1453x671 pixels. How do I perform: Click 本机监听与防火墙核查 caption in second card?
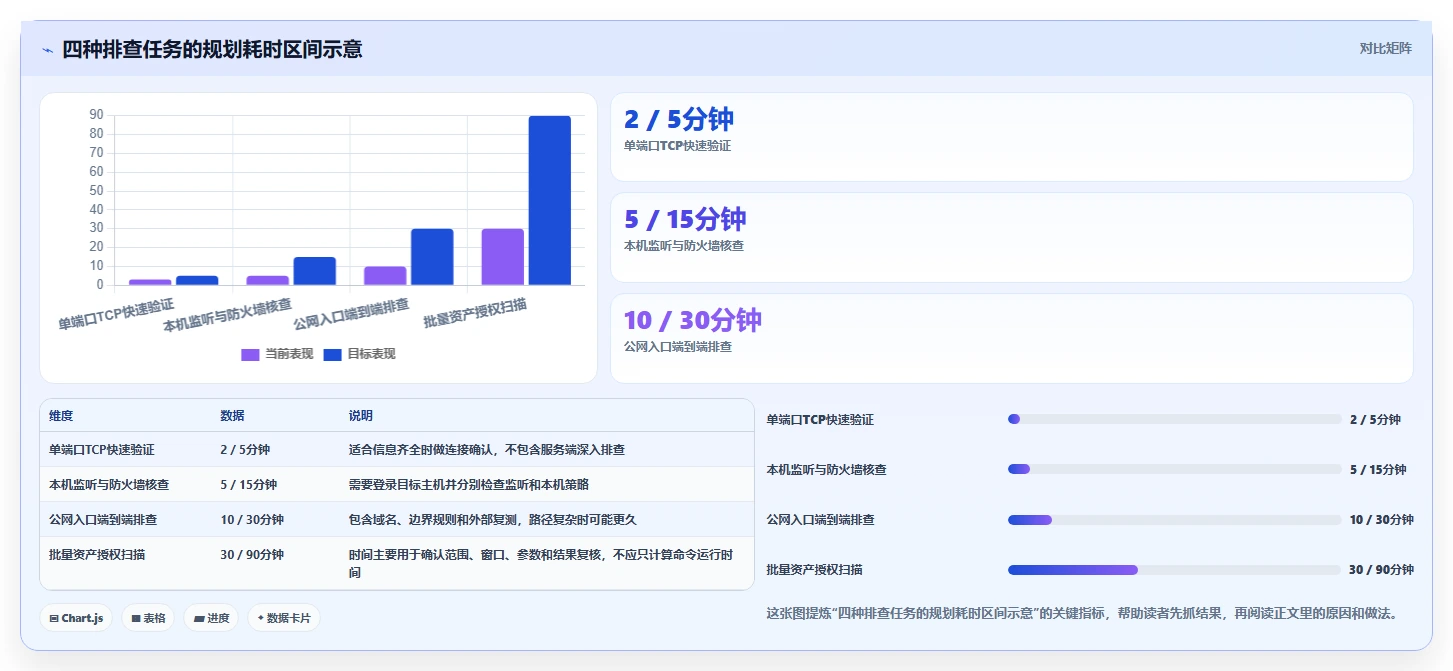pyautogui.click(x=684, y=246)
